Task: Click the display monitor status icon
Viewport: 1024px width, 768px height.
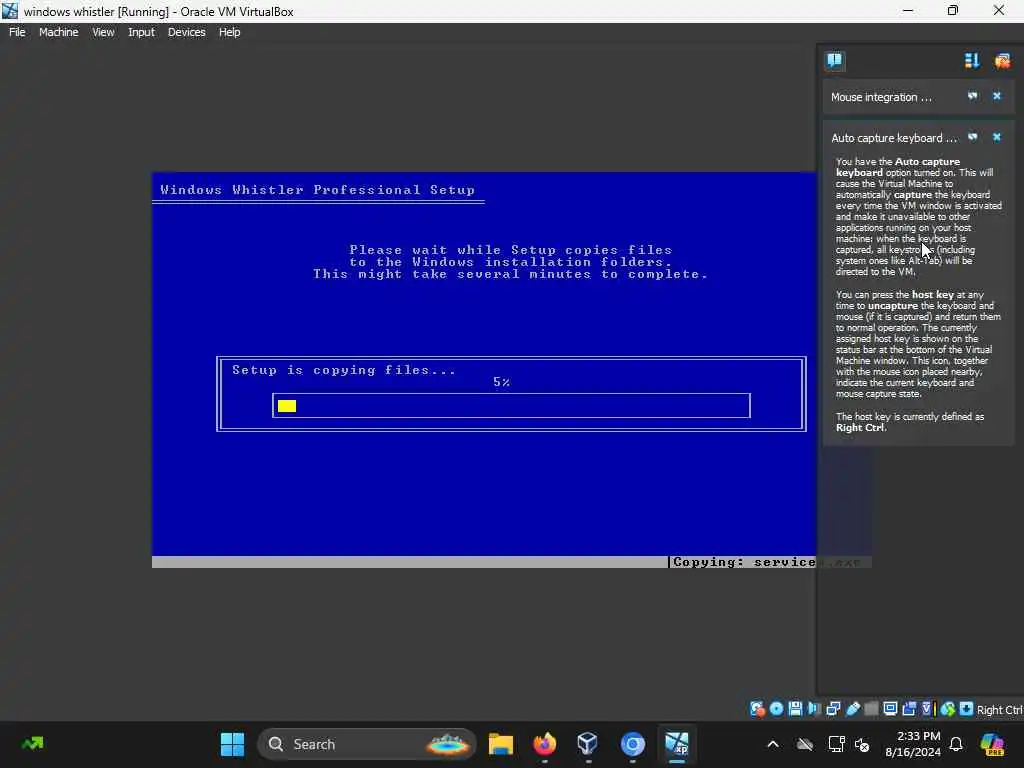Action: (x=890, y=709)
